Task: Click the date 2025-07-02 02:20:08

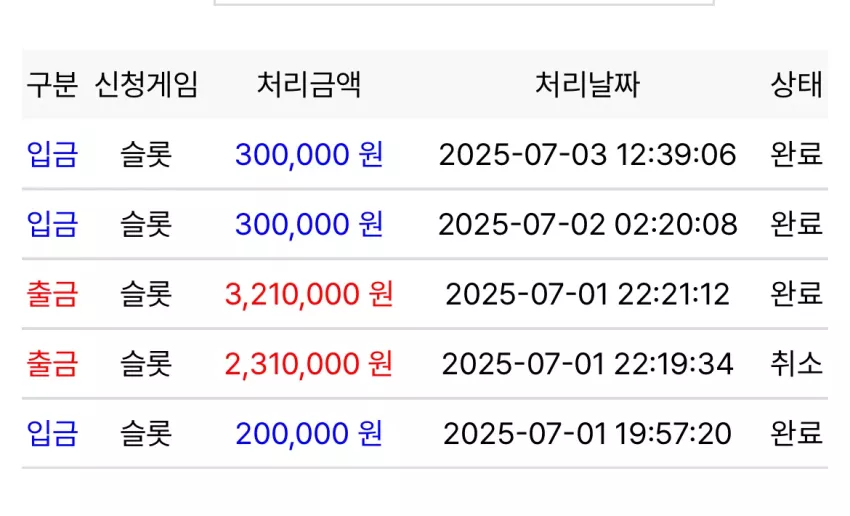Action: (x=588, y=224)
